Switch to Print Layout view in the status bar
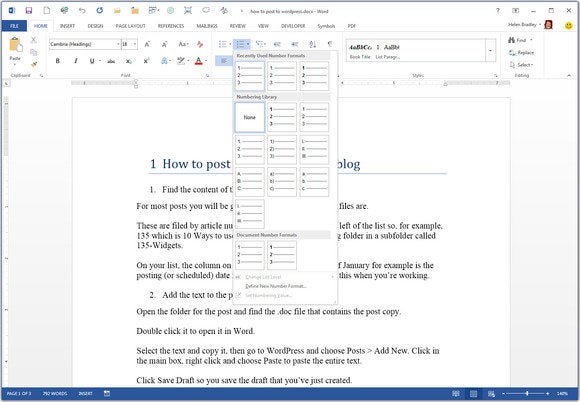 (473, 393)
